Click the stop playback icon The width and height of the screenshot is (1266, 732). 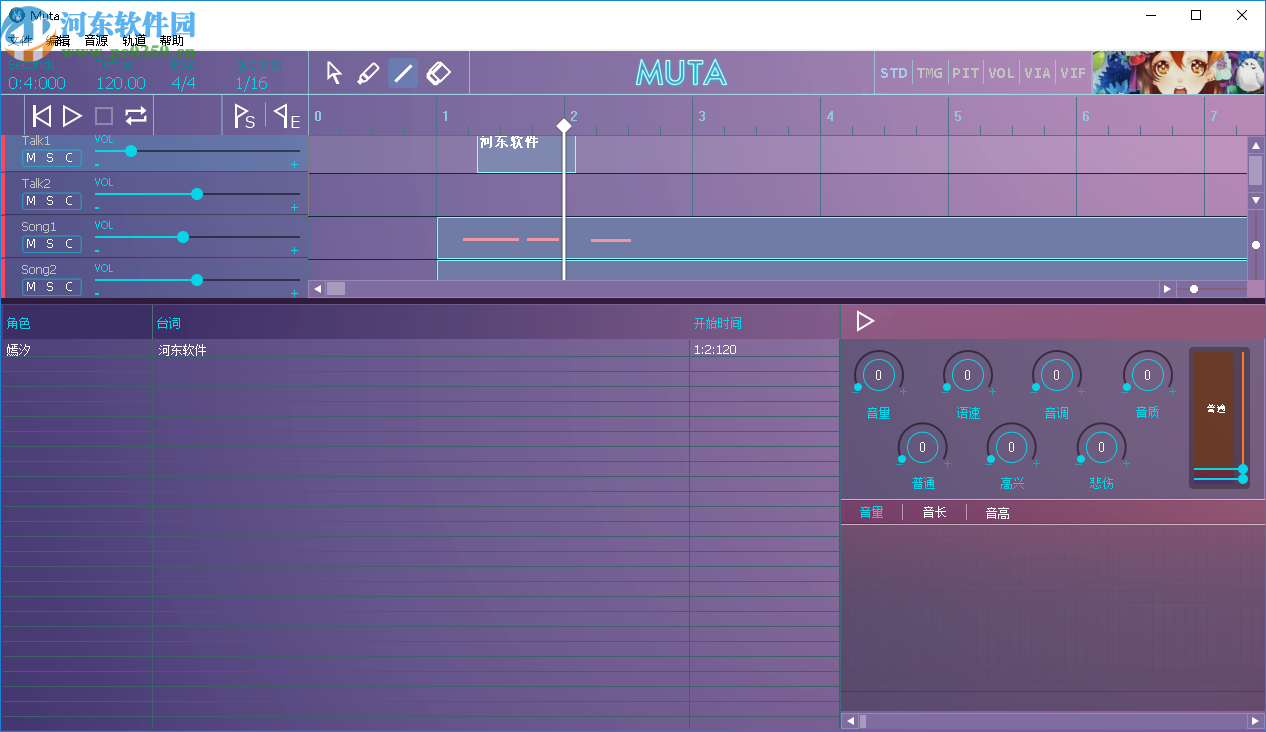pyautogui.click(x=103, y=115)
